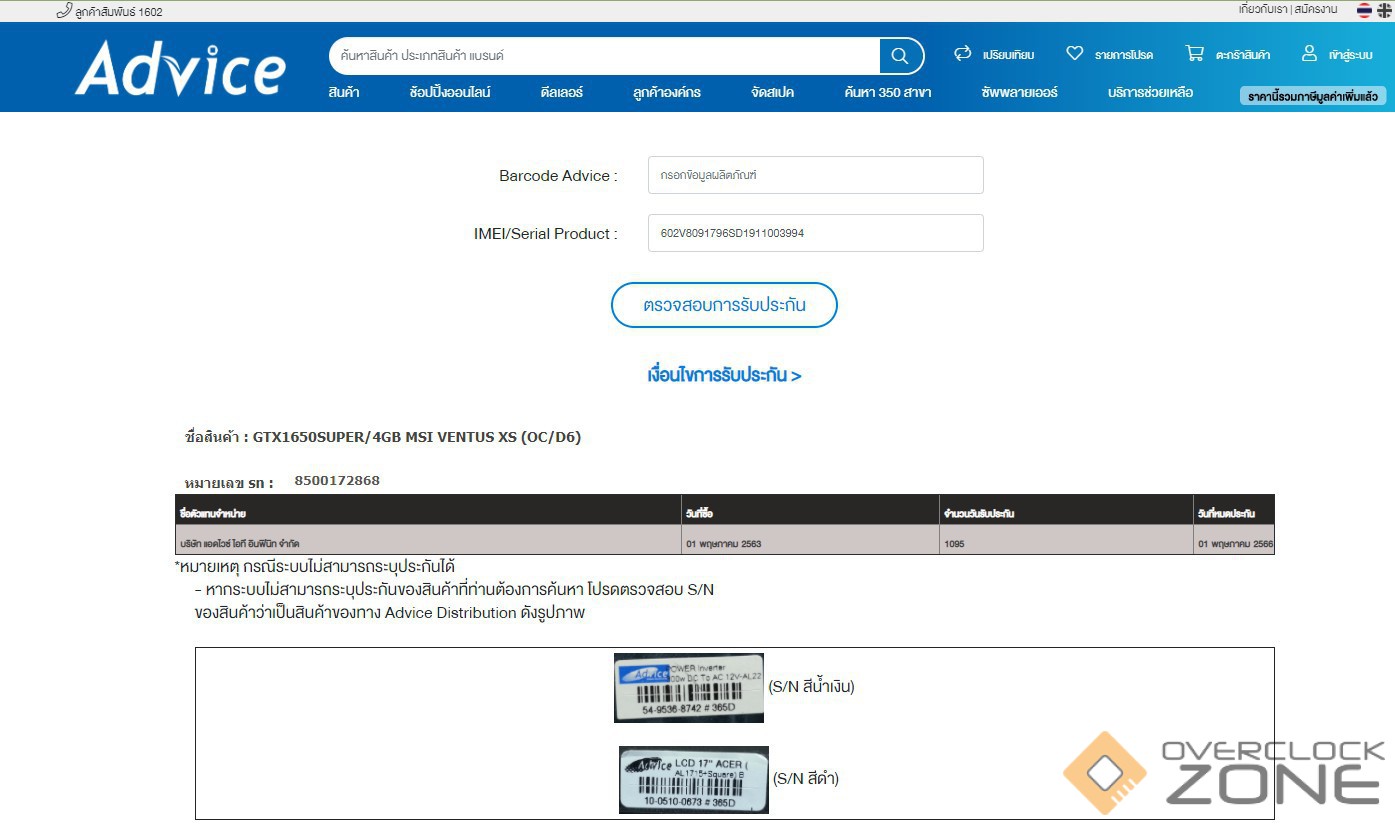The width and height of the screenshot is (1395, 825).
Task: Focus the Barcode Advice input field
Action: pos(815,175)
